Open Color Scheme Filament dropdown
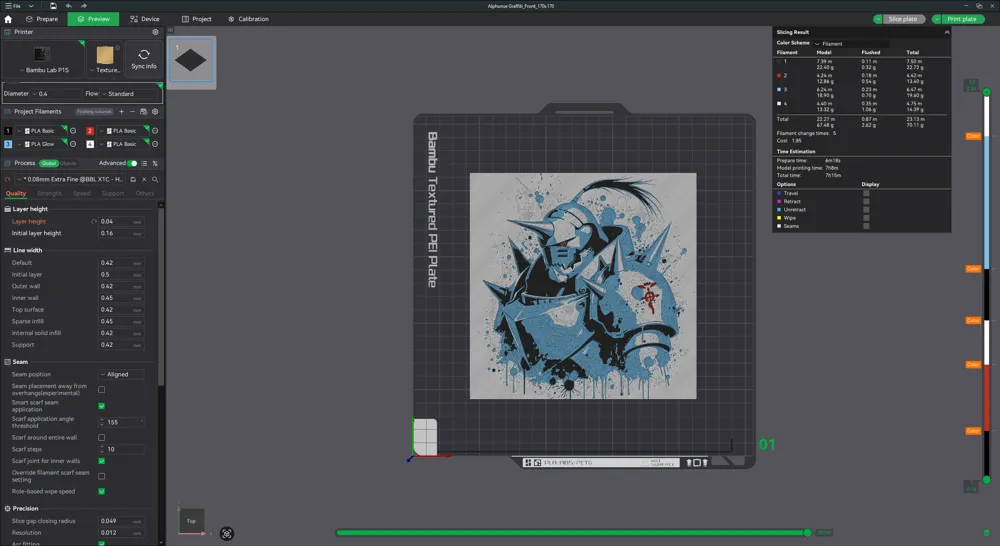Image resolution: width=1000 pixels, height=546 pixels. coord(851,44)
